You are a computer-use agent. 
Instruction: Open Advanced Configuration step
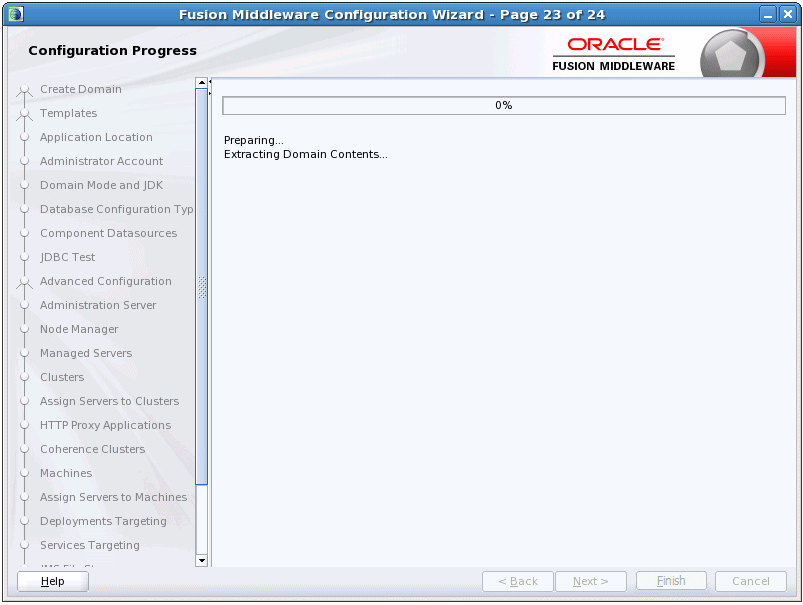click(x=106, y=281)
